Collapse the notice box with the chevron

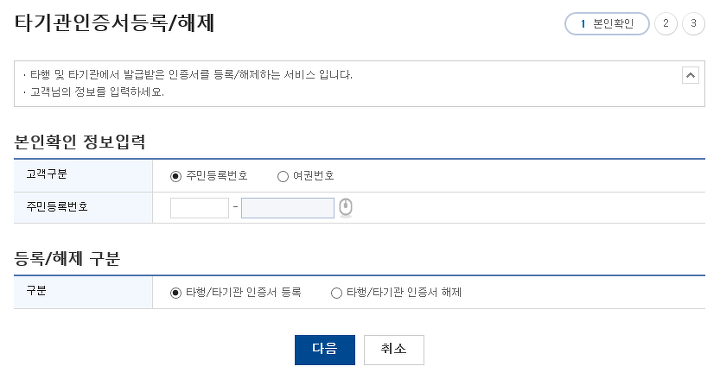[x=690, y=75]
